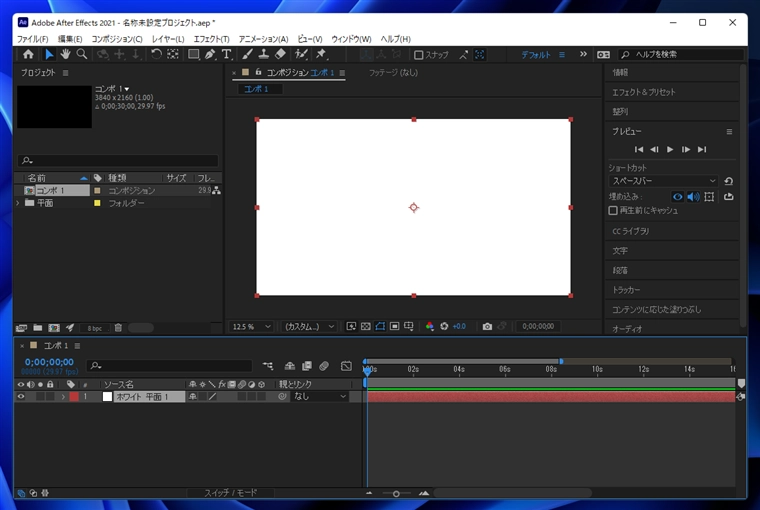Open the 12.5 % magnification dropdown
The image size is (760, 510).
251,327
